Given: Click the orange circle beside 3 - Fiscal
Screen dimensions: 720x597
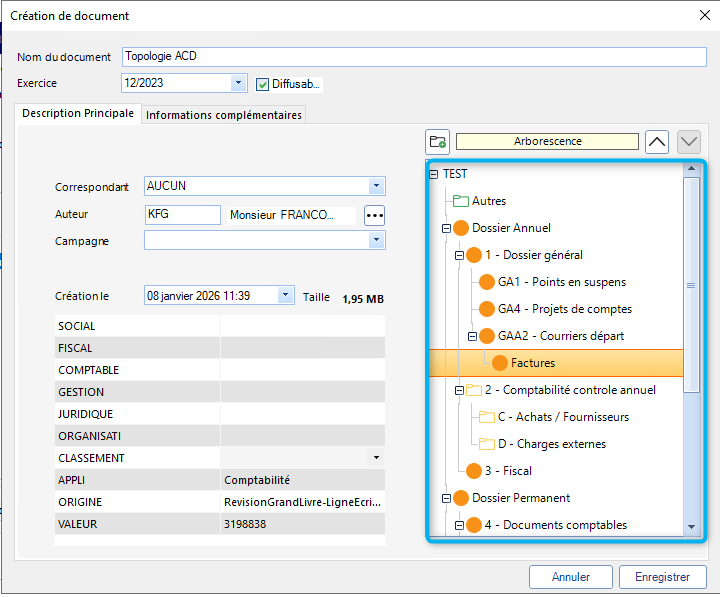Looking at the screenshot, I should pos(474,471).
